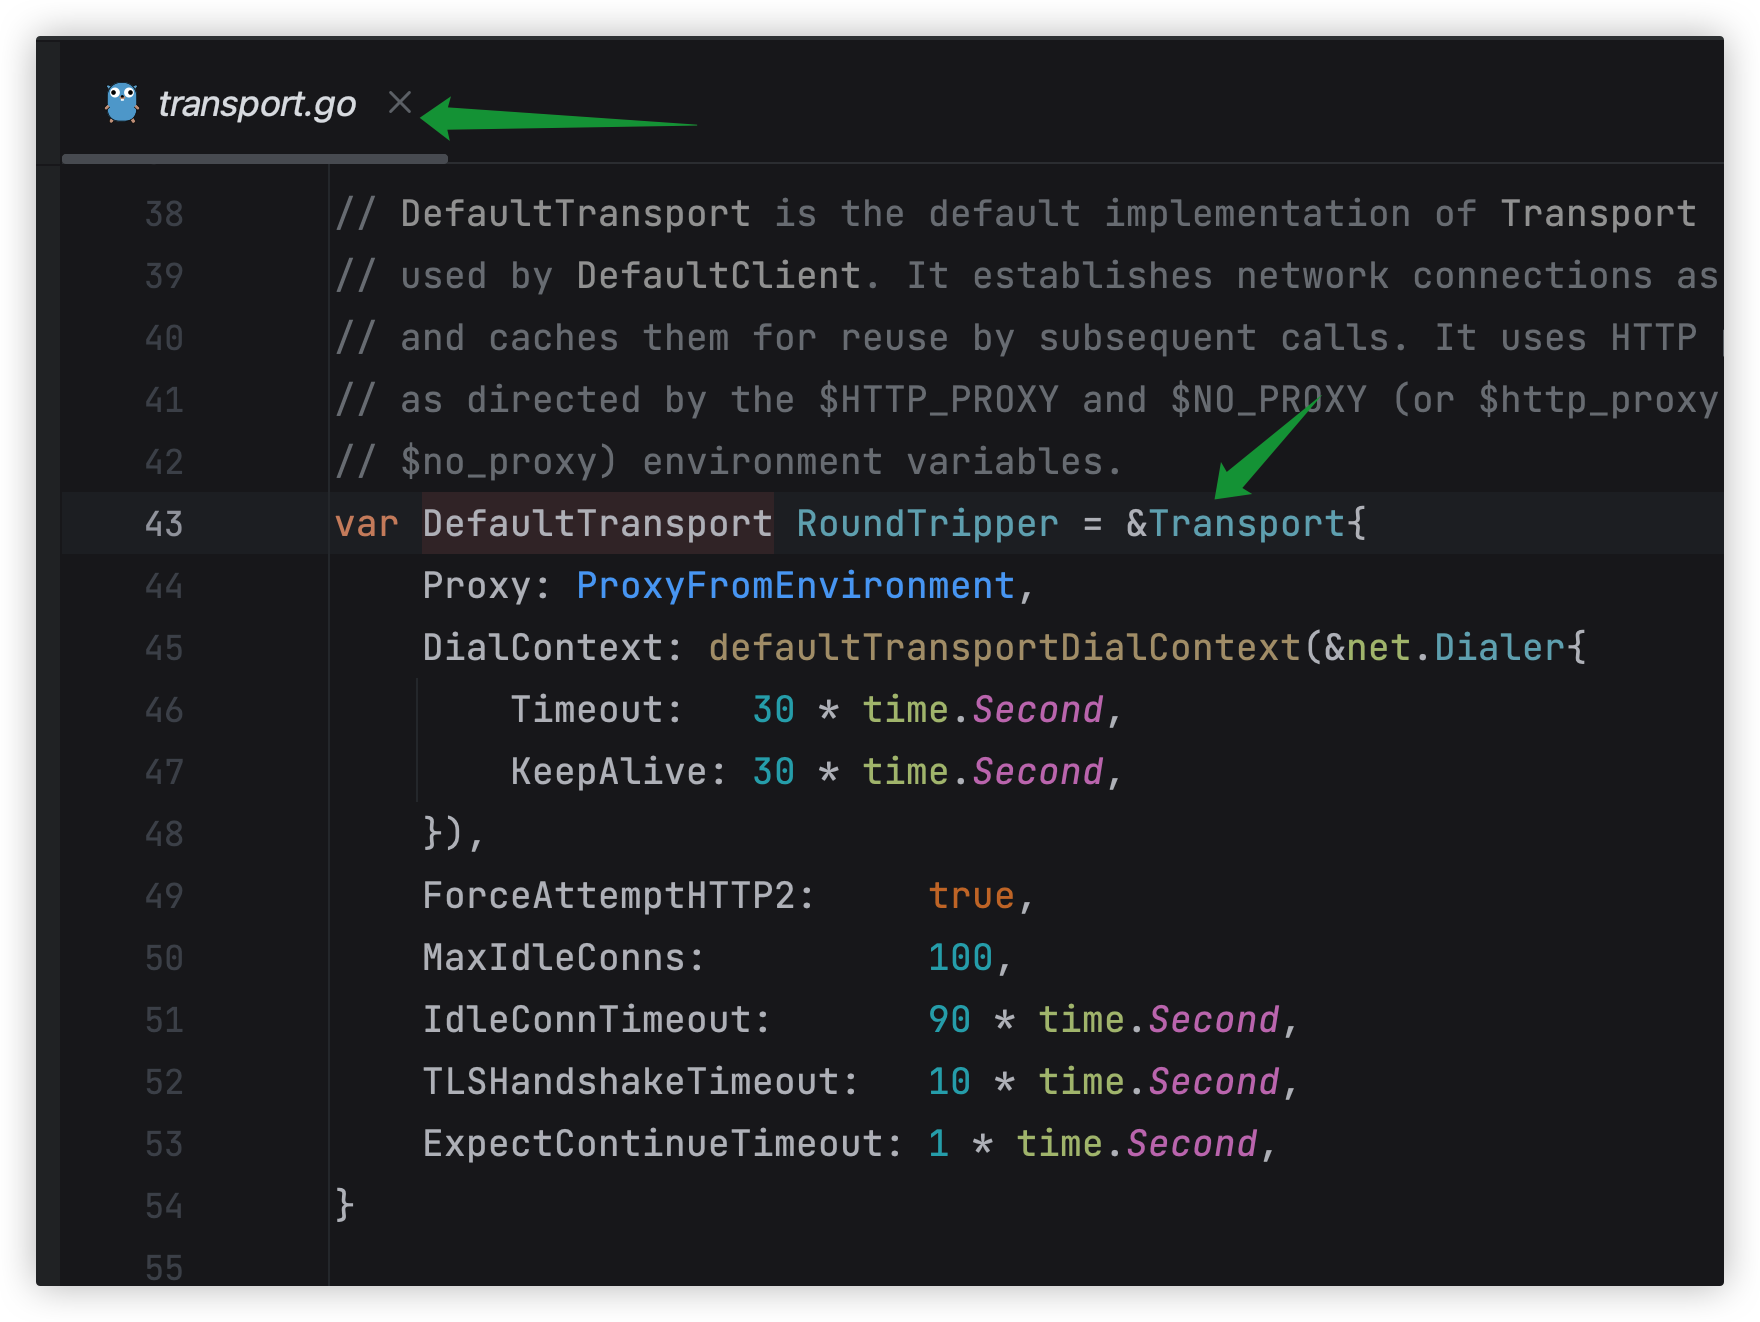1760x1322 pixels.
Task: Click the comment text 'environment variables.' on line 42
Action: point(883,462)
